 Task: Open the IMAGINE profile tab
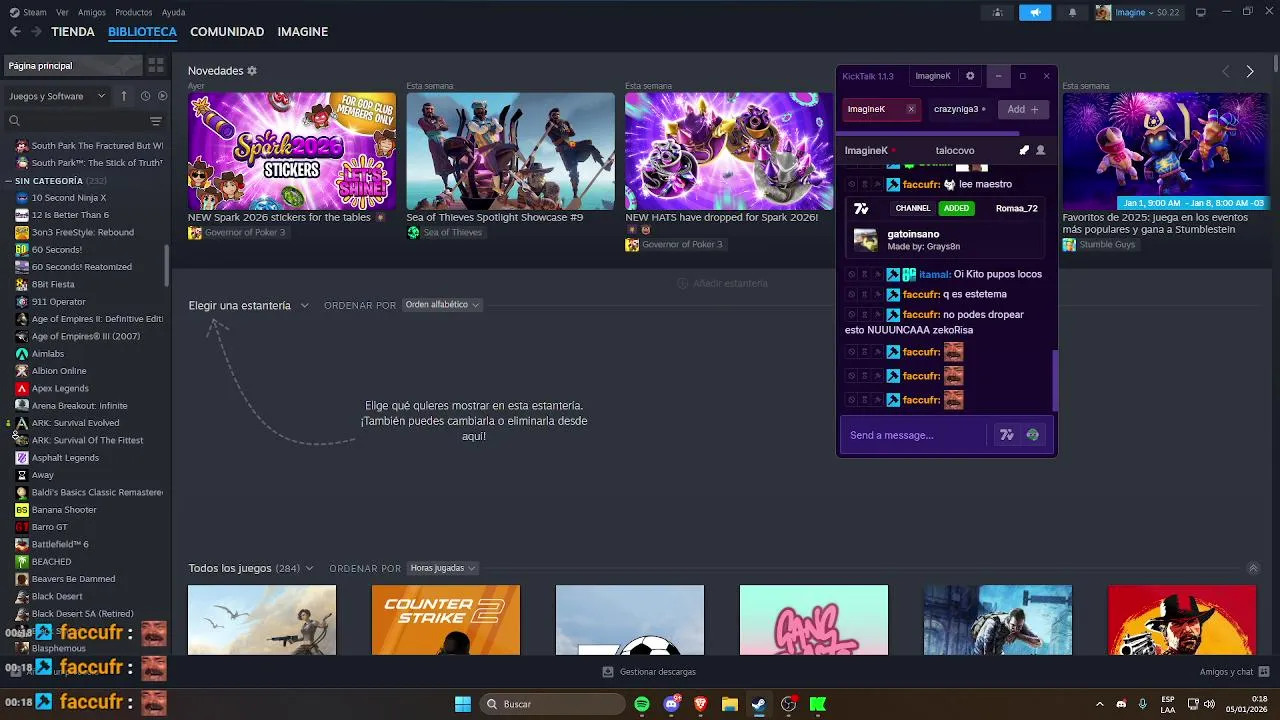coord(303,32)
